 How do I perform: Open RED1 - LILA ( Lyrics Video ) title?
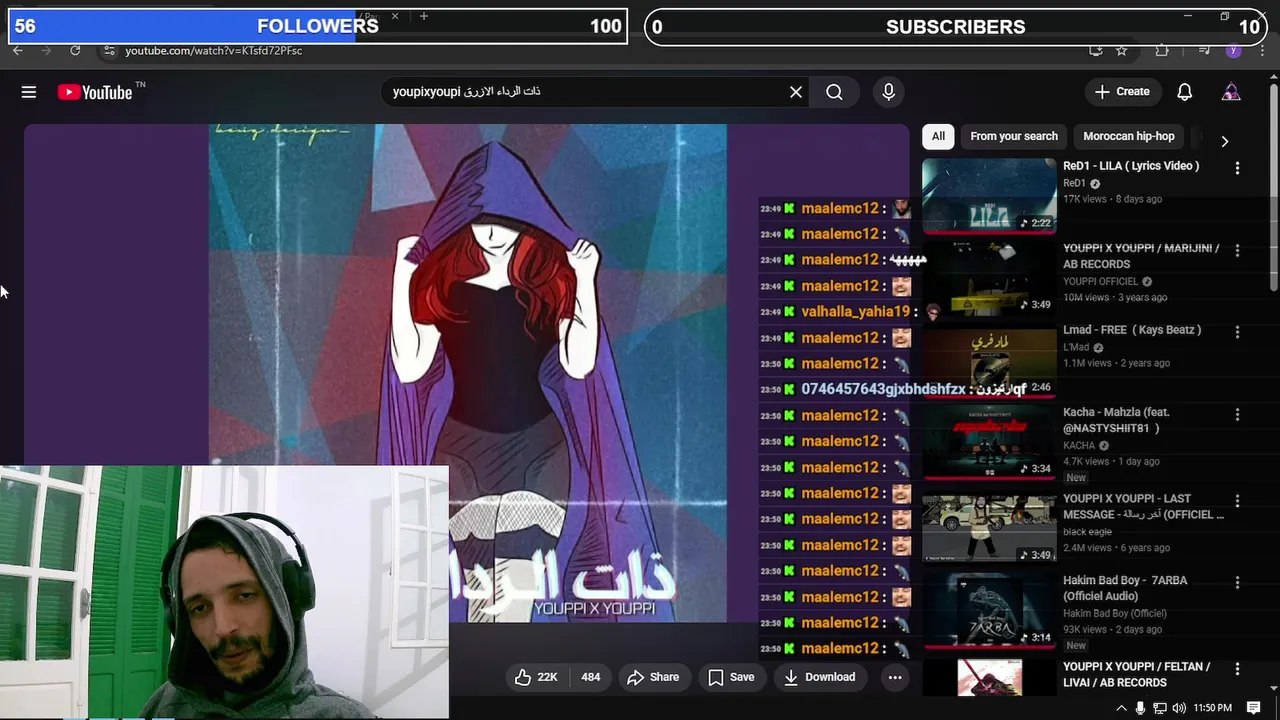point(1131,166)
